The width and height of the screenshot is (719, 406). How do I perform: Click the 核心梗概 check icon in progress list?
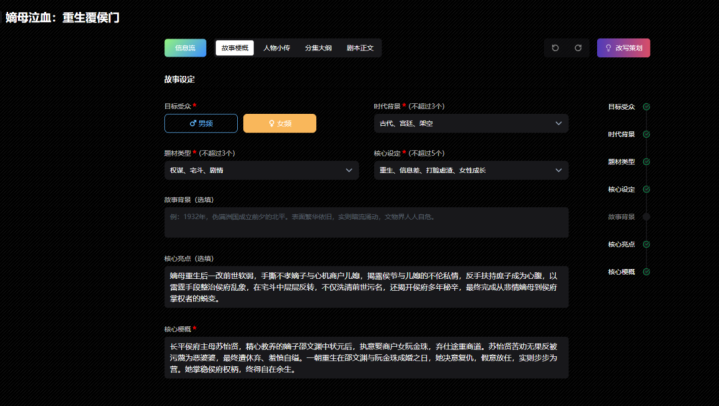646,272
